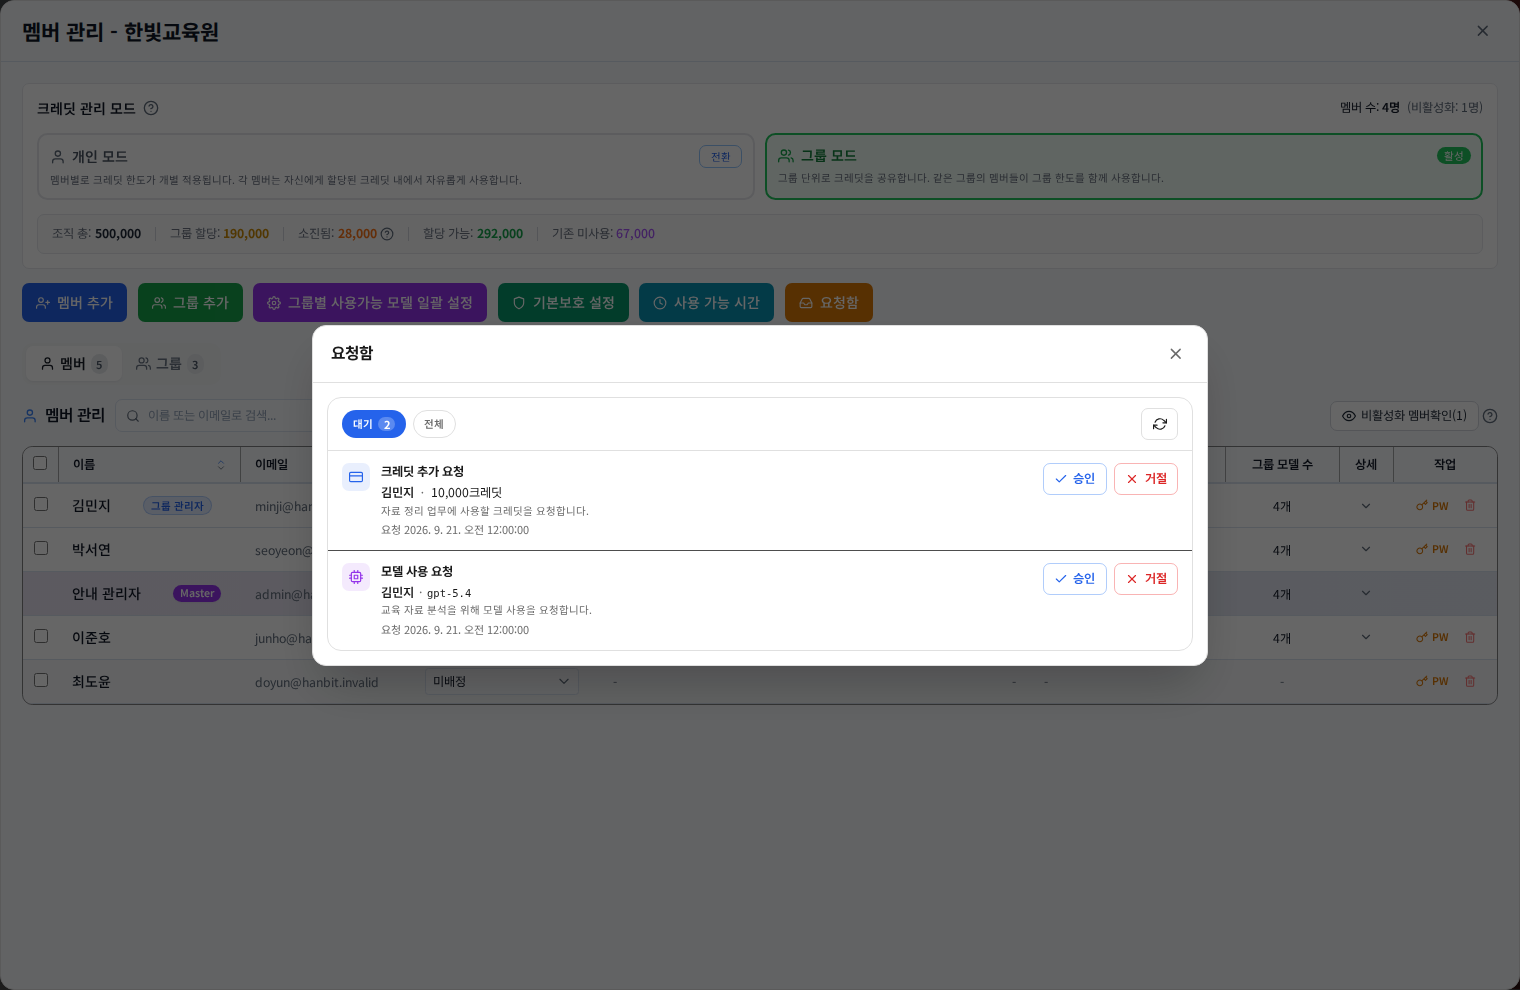The width and height of the screenshot is (1520, 990).
Task: Close the 요청함 dialog
Action: pyautogui.click(x=1175, y=354)
